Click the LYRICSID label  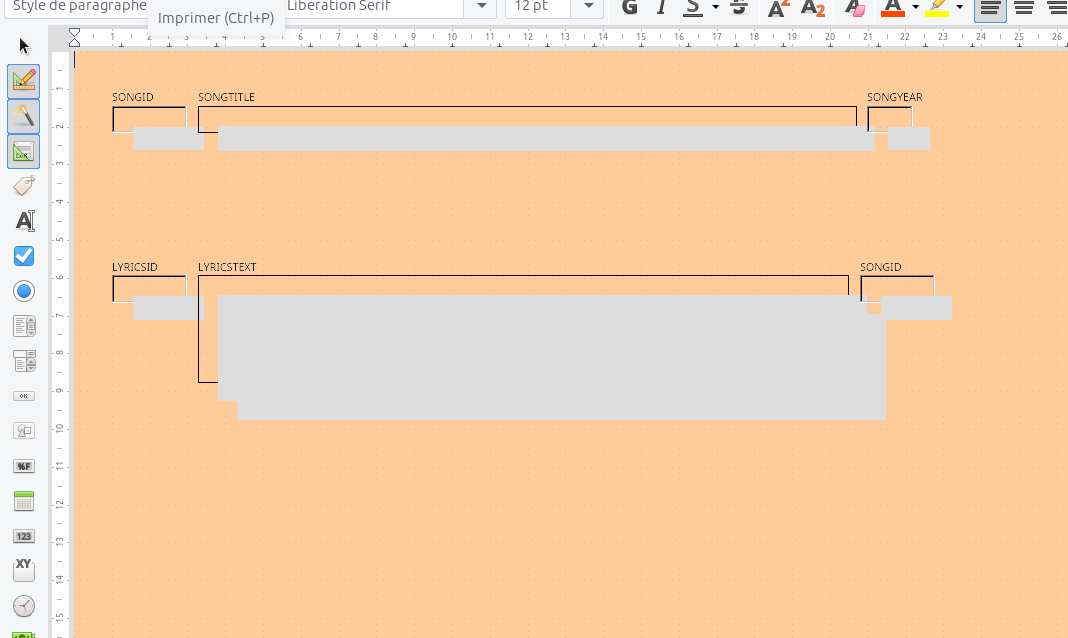coord(135,267)
